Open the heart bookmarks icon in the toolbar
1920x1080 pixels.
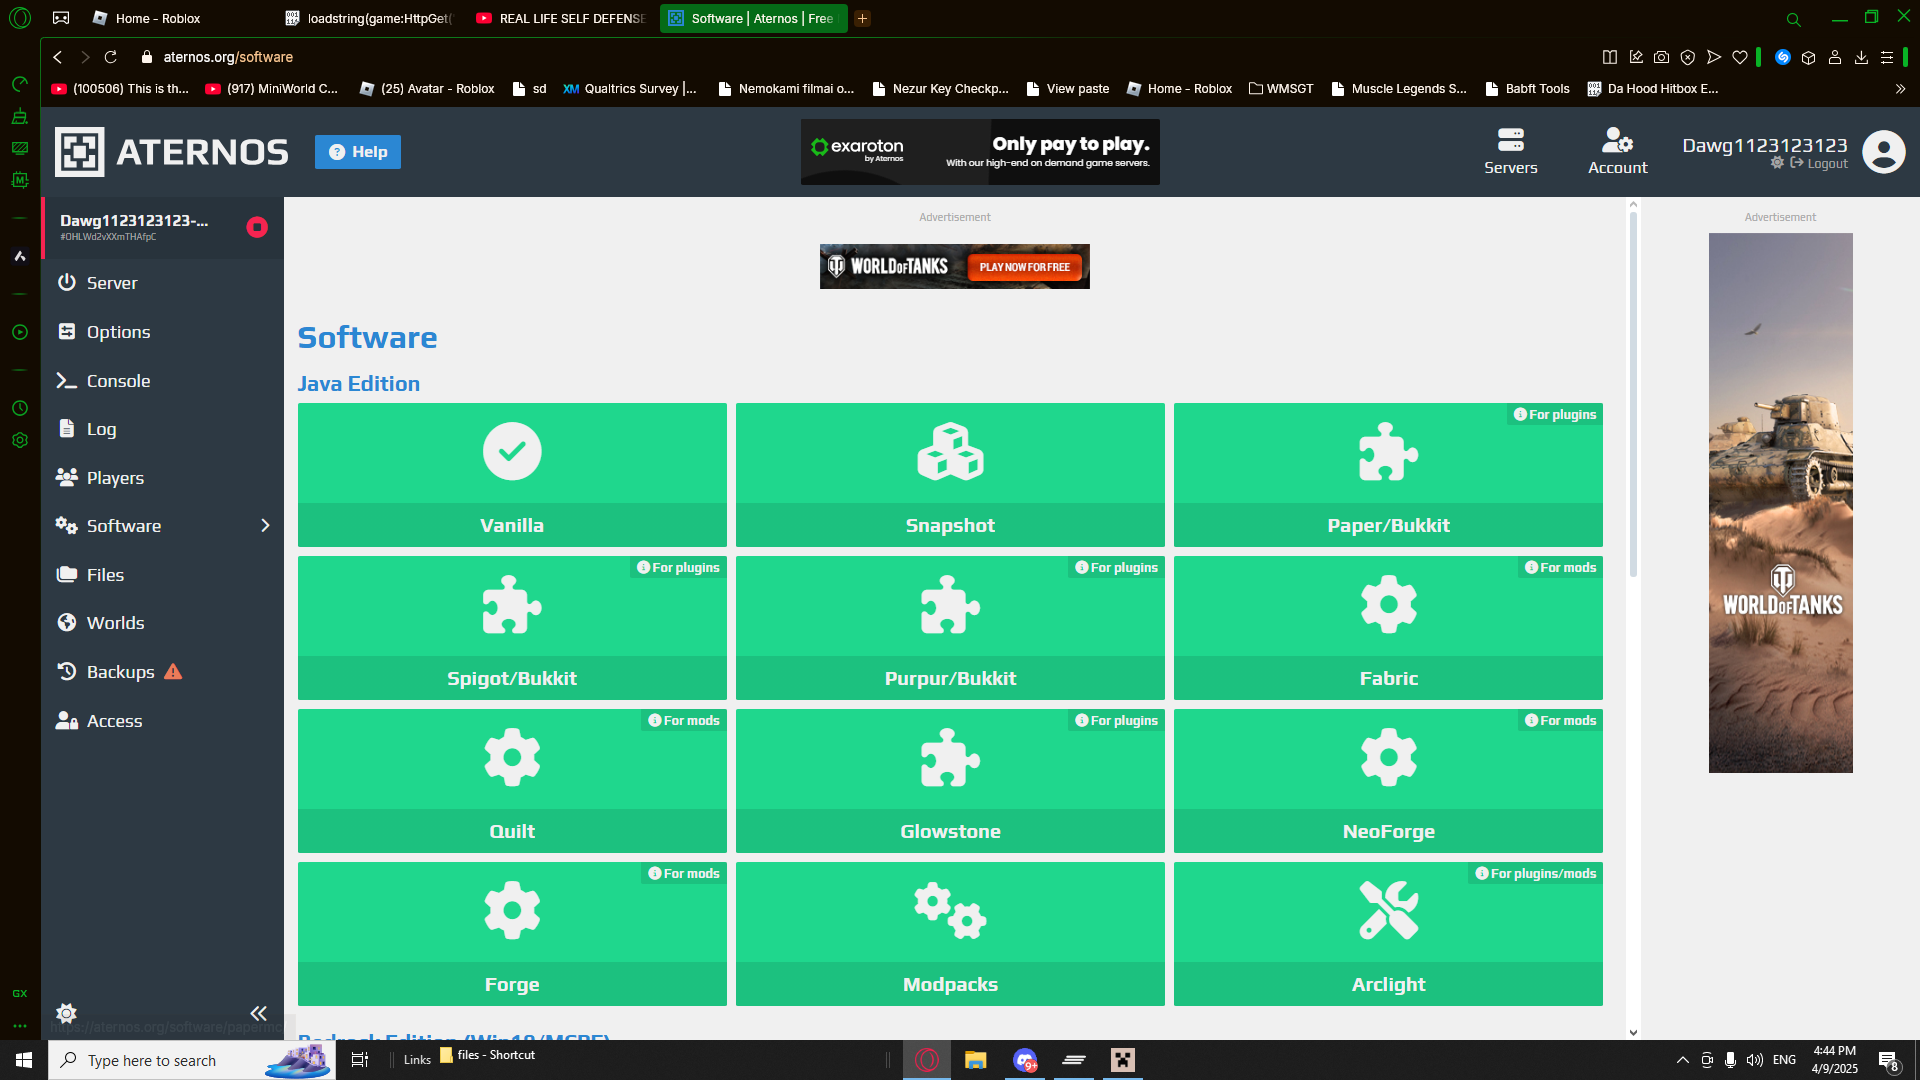(x=1740, y=57)
